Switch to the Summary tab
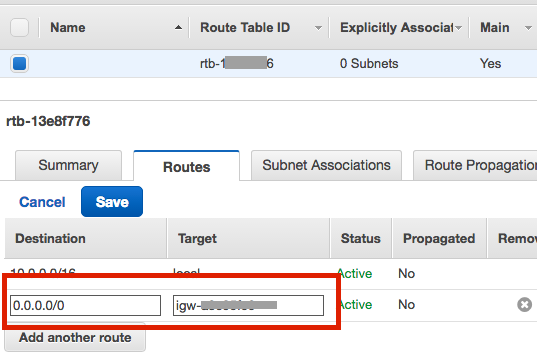 pyautogui.click(x=68, y=165)
